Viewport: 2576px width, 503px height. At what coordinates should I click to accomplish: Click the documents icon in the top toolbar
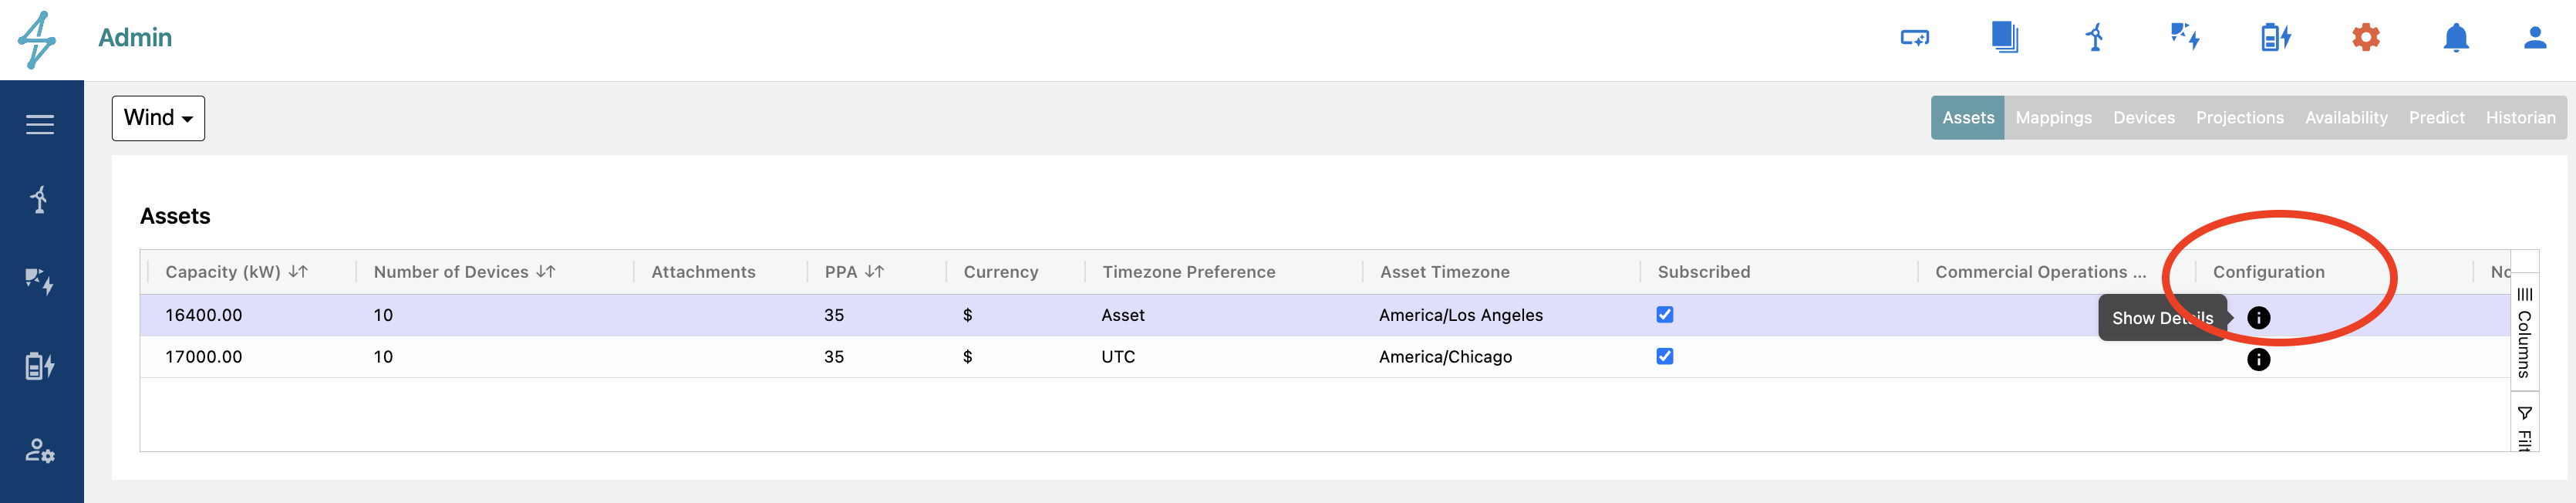pos(2004,38)
